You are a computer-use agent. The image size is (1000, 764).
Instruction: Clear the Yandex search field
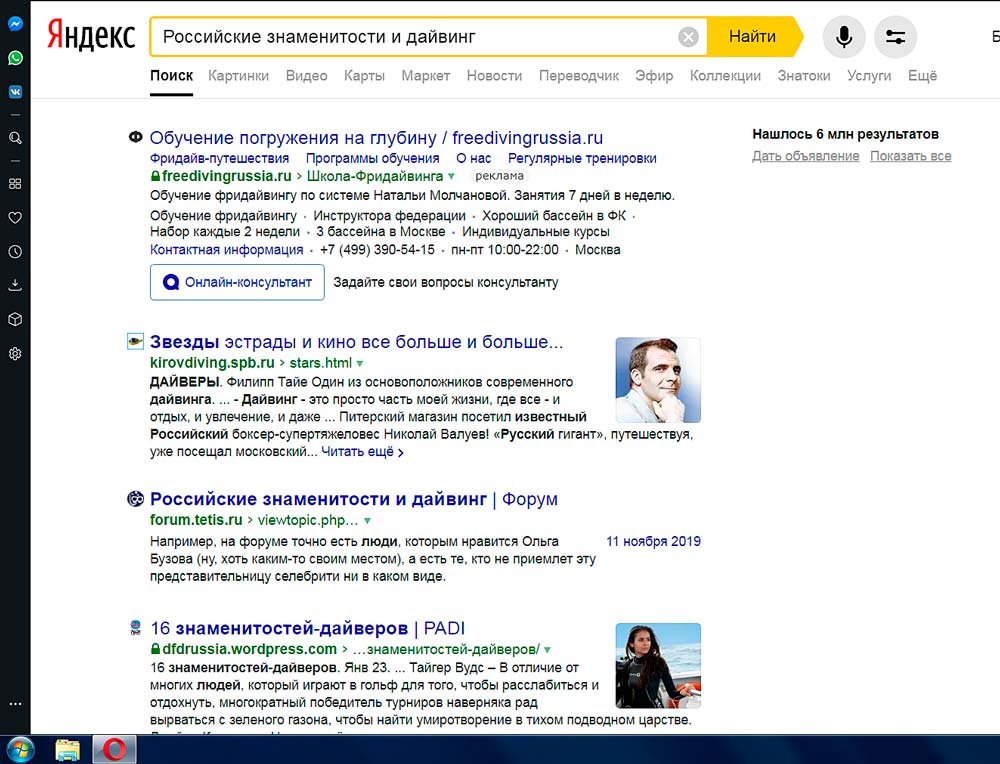click(688, 37)
